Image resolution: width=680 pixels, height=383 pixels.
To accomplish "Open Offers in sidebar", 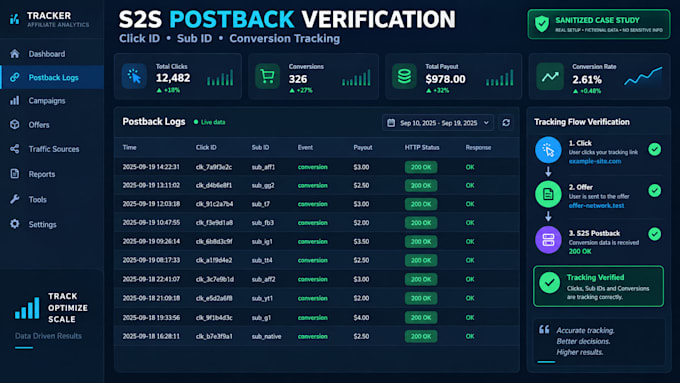I will click(52, 124).
